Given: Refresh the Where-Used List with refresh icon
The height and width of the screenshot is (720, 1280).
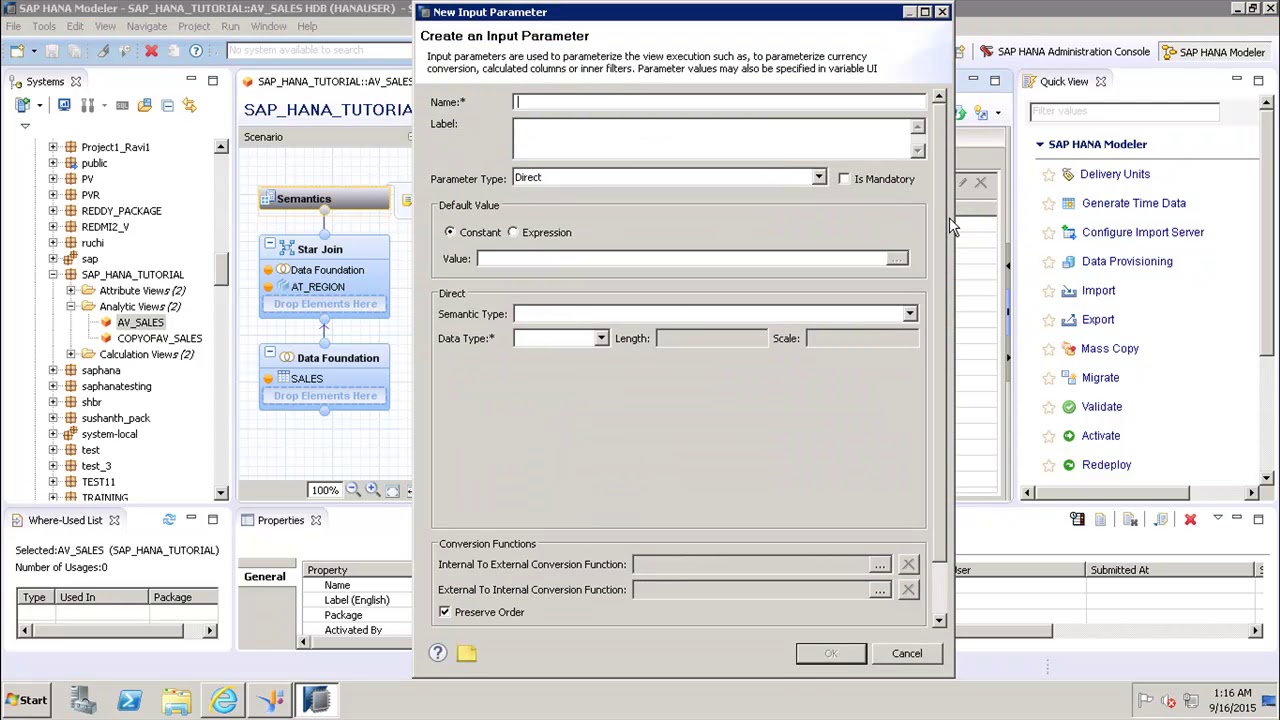Looking at the screenshot, I should [169, 519].
